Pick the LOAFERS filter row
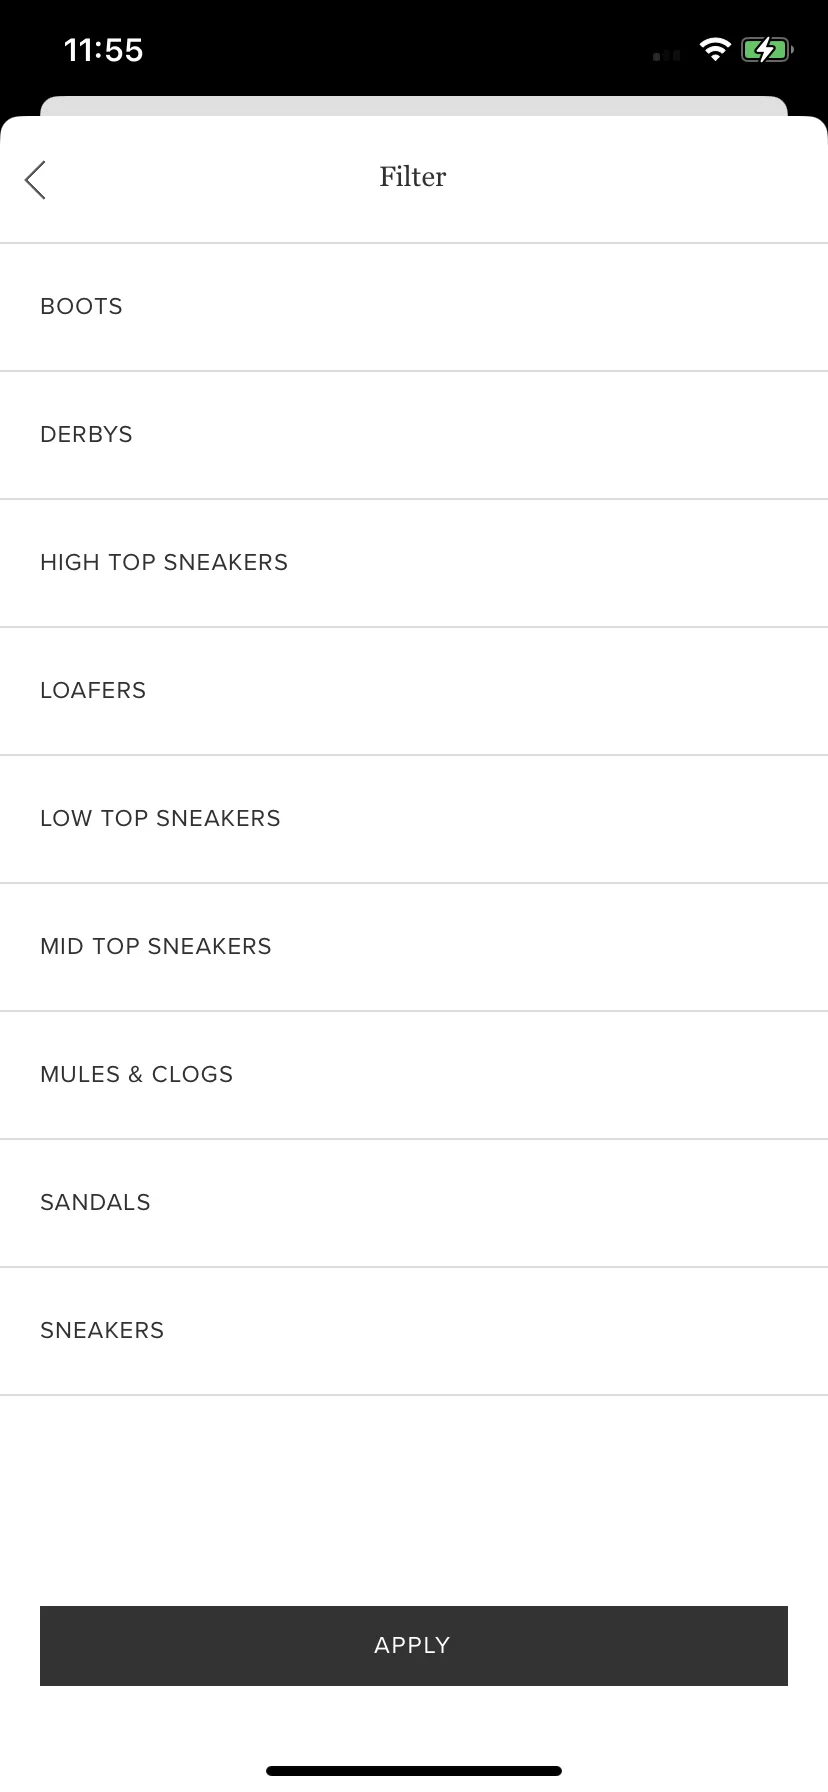The height and width of the screenshot is (1792, 828). 414,691
